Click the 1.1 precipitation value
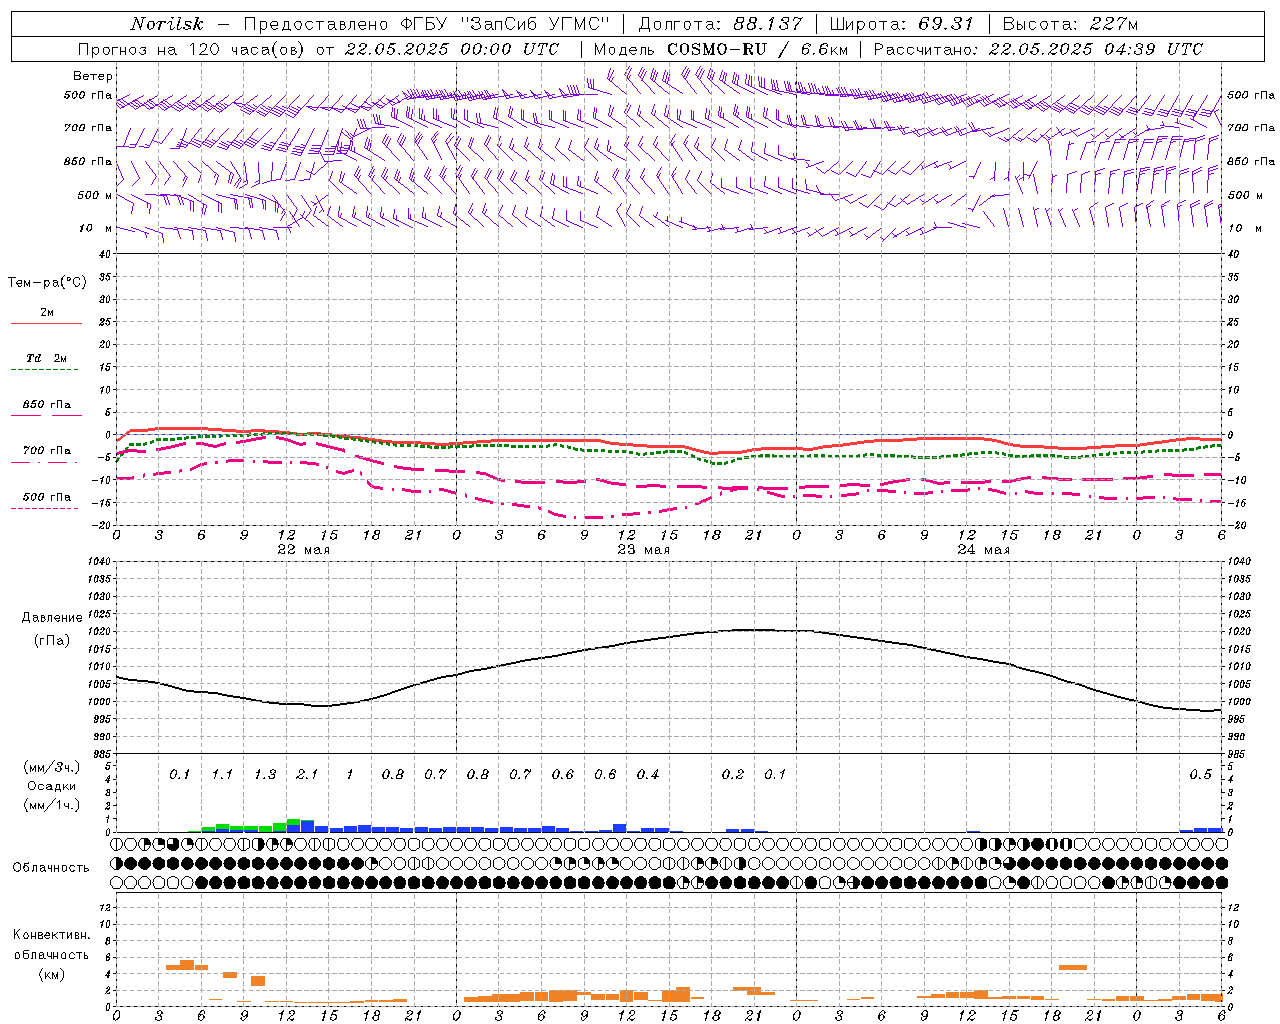Viewport: 1280px width, 1024px height. (x=222, y=775)
